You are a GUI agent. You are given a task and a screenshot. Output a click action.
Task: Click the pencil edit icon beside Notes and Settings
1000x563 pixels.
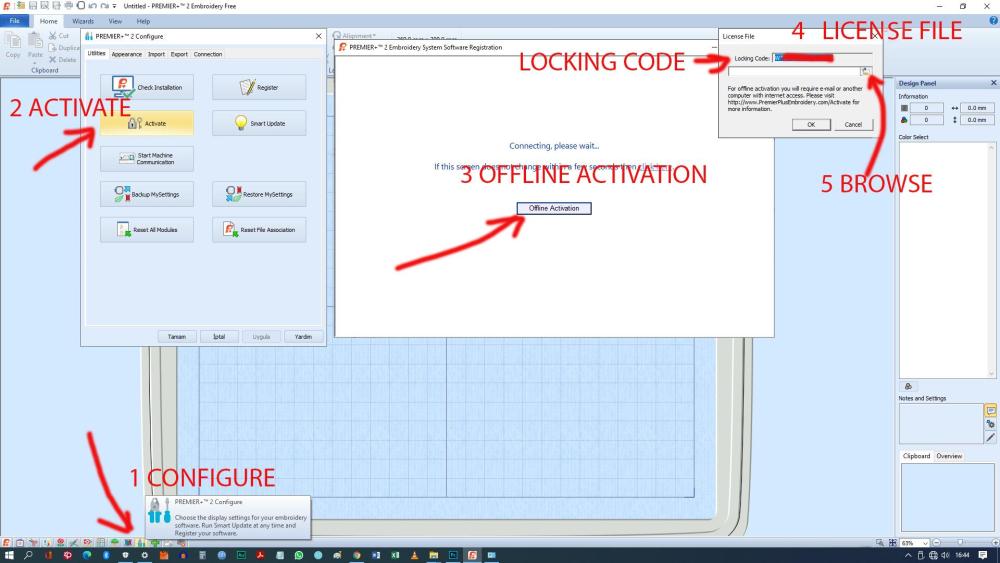[990, 437]
